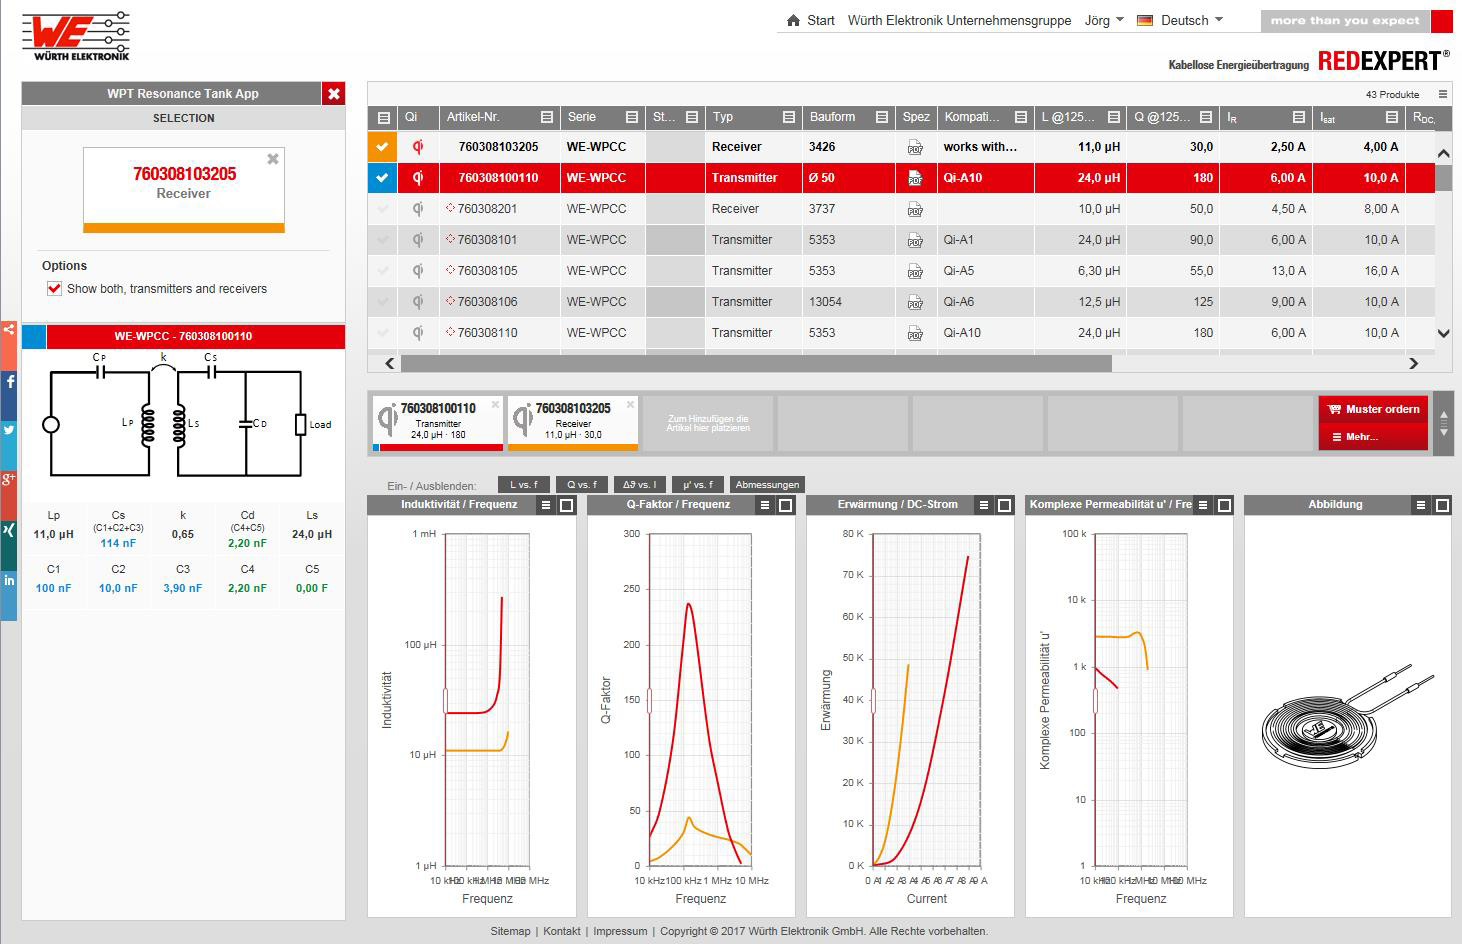Uncheck 'Show both, transmitters and receivers'
The image size is (1462, 944).
coord(55,289)
